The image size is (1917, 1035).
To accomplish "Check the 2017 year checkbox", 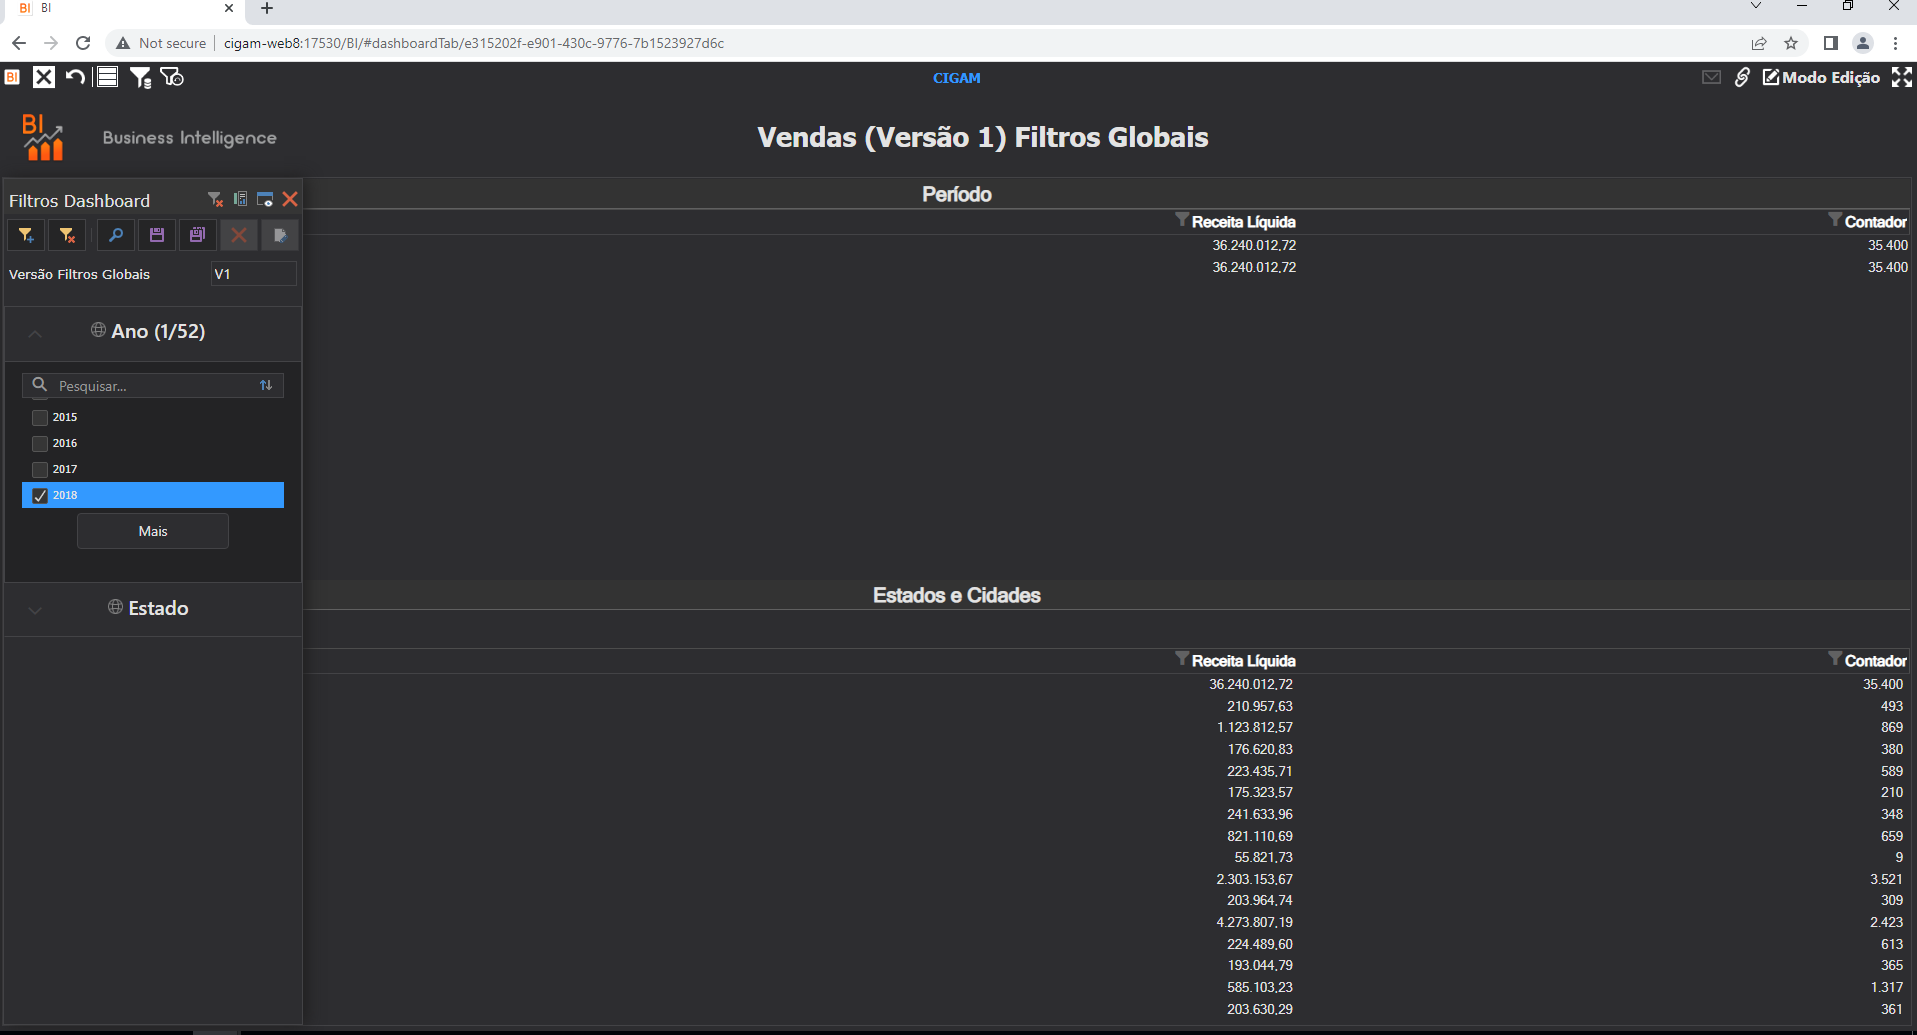I will (x=40, y=470).
